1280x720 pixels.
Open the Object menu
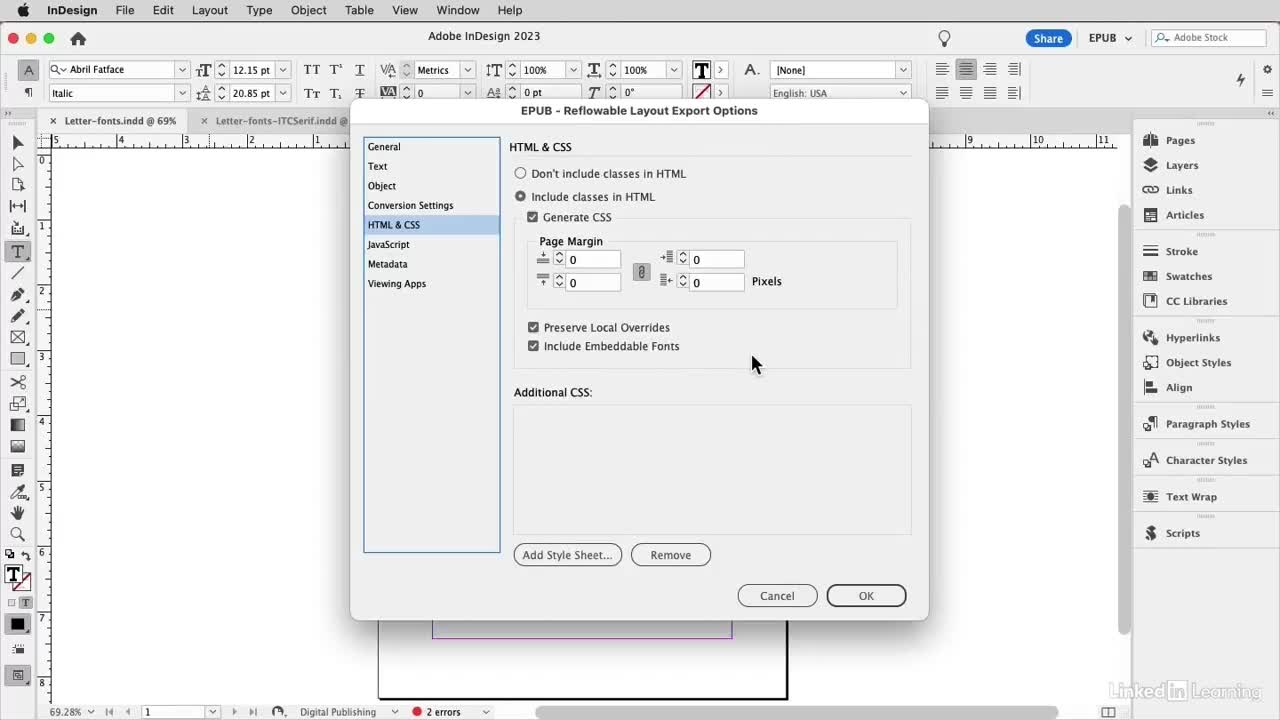[308, 10]
